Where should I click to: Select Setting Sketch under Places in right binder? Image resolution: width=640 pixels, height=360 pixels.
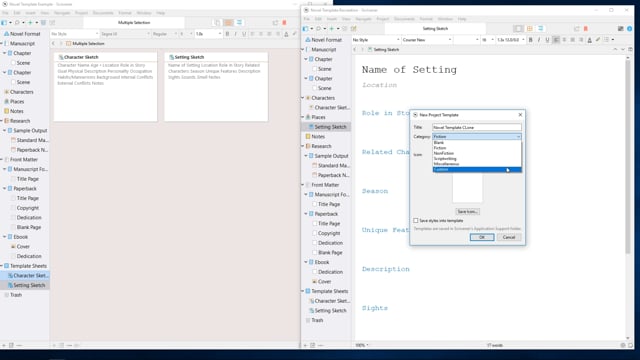coord(330,127)
